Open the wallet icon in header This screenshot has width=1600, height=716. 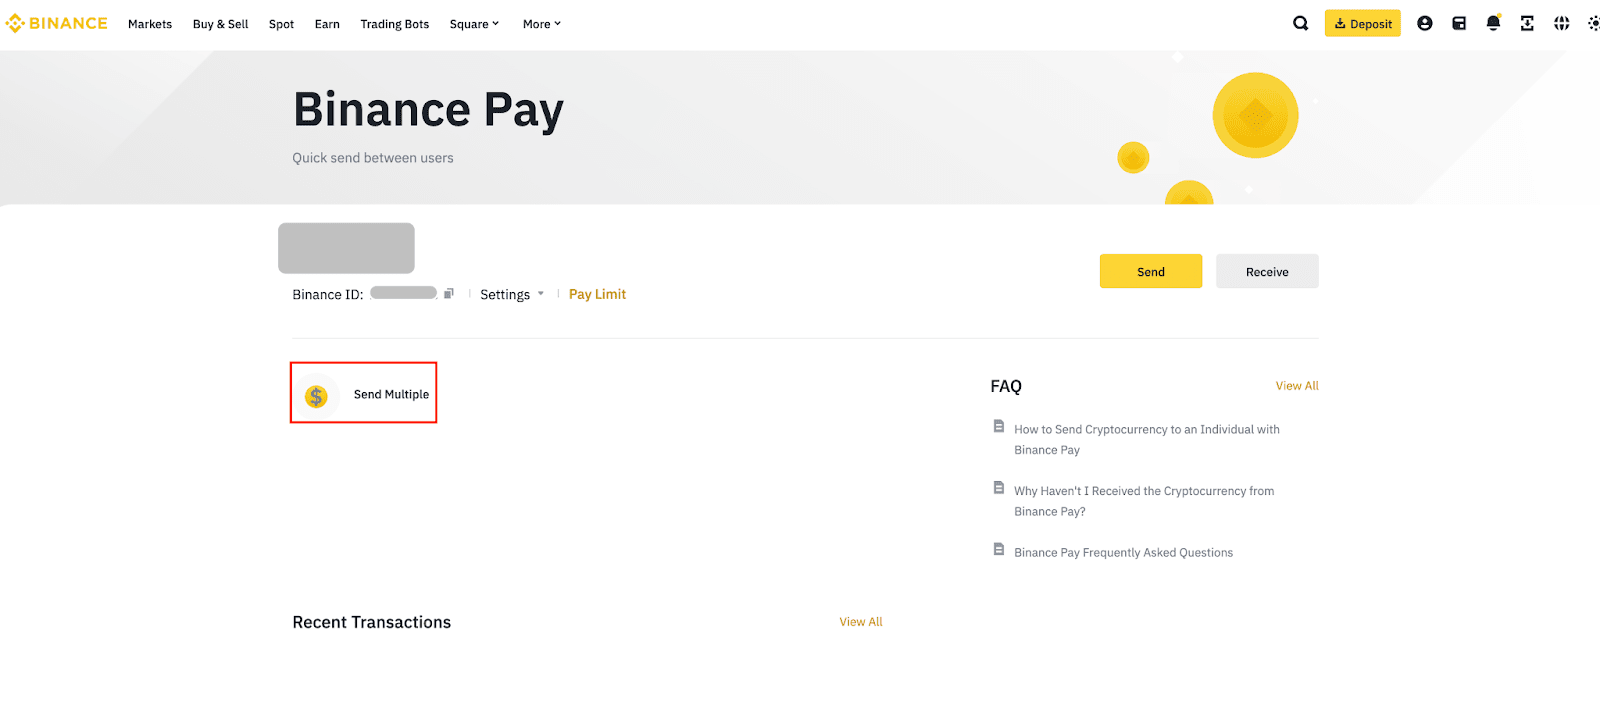point(1459,23)
